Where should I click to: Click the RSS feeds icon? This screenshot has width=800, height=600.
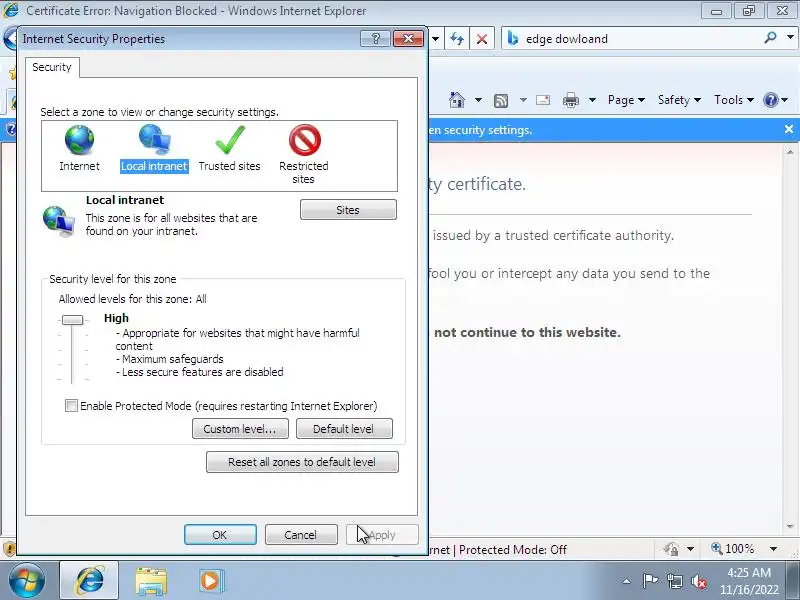pos(501,101)
